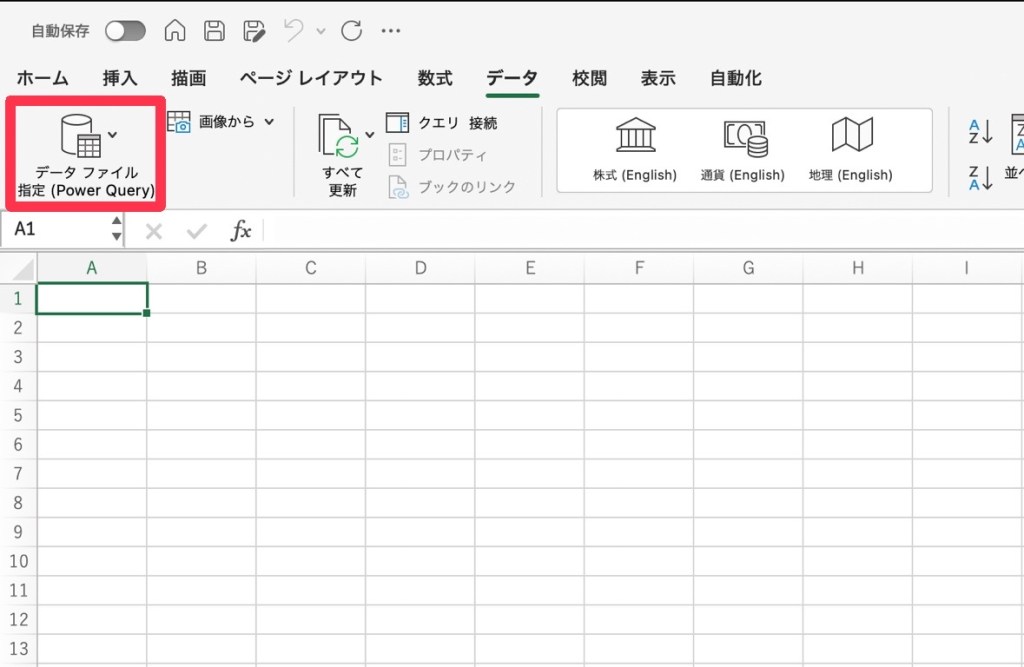Select the Currency (通貨) data type

coord(743,150)
